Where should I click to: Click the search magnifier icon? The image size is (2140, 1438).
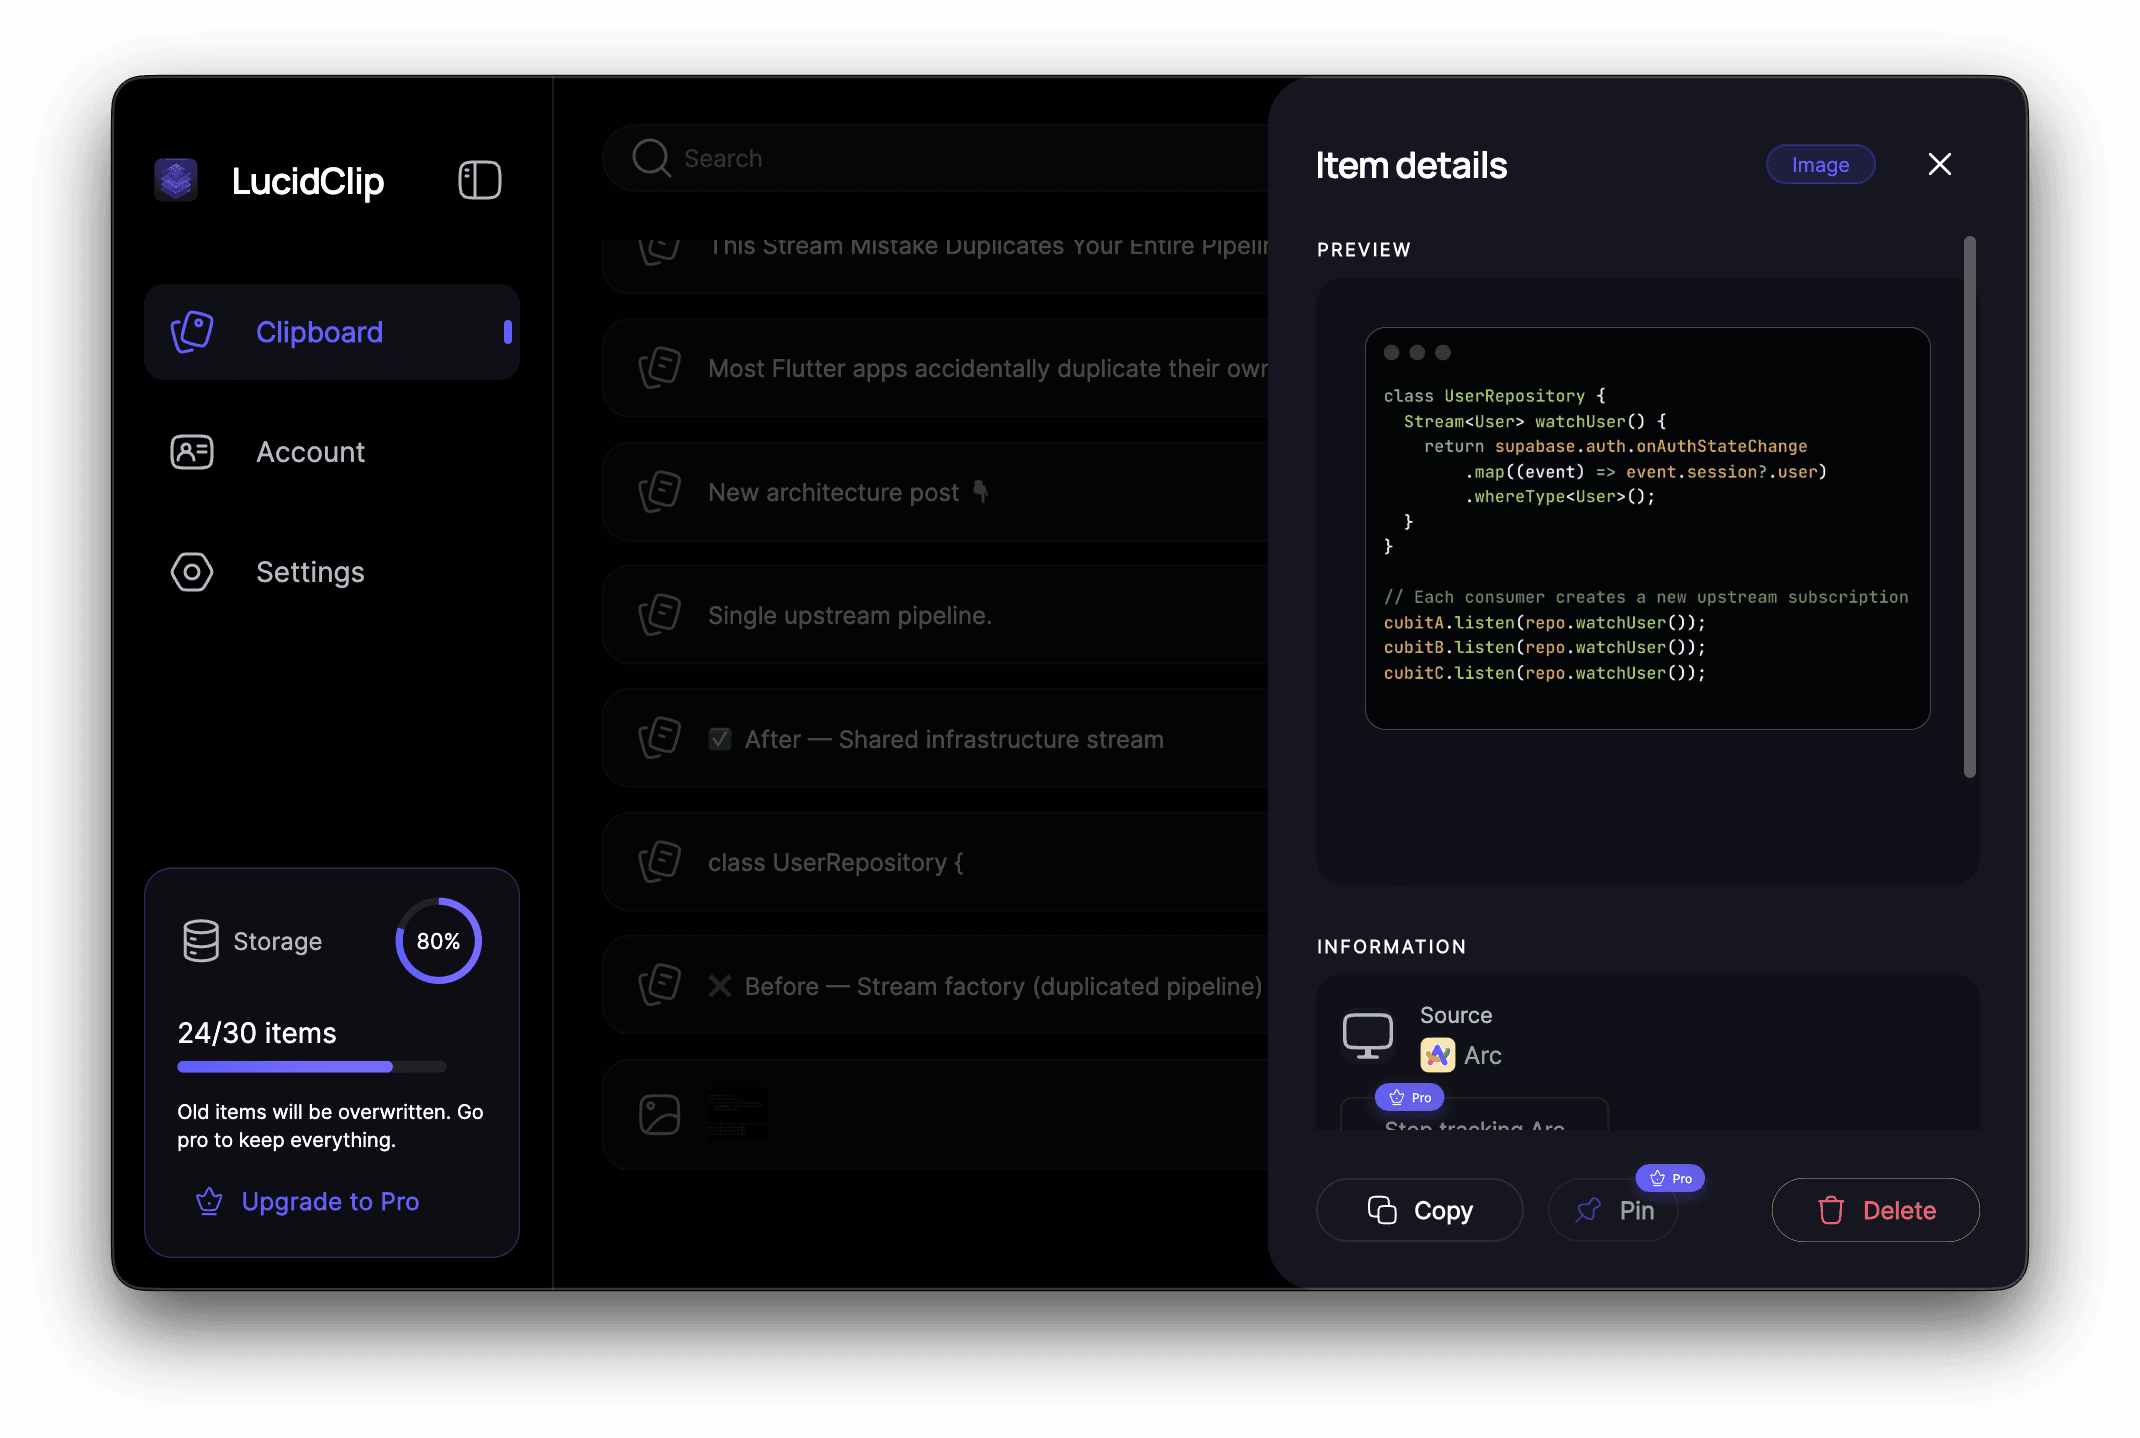tap(650, 158)
